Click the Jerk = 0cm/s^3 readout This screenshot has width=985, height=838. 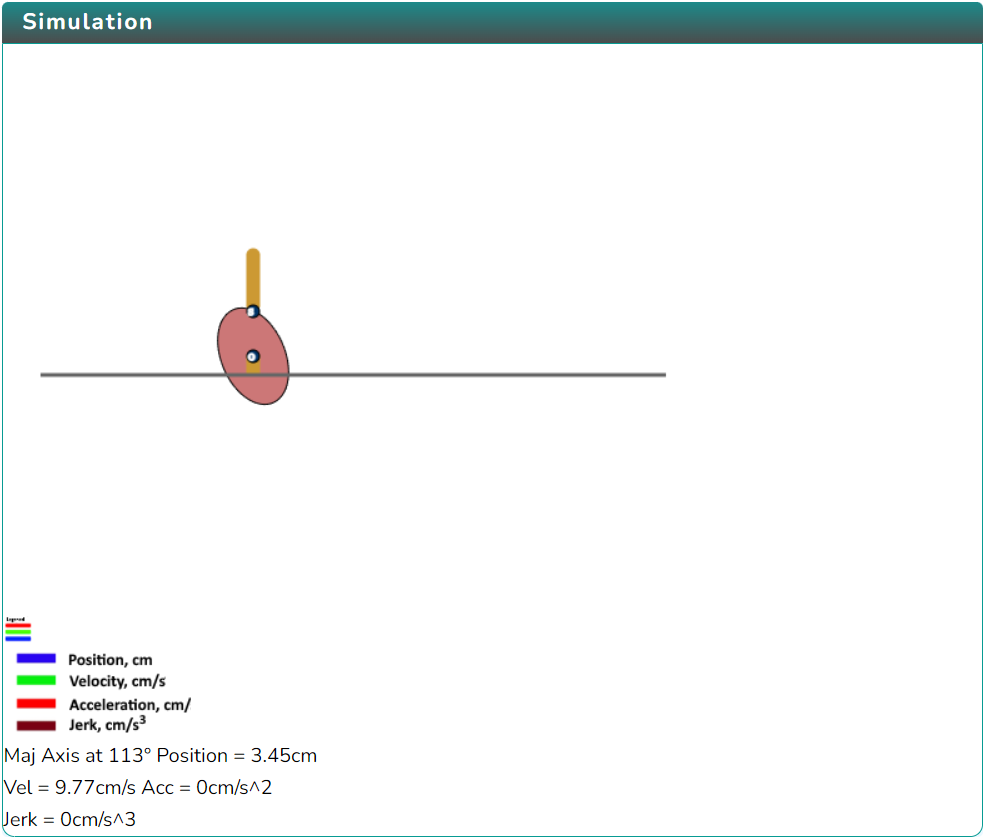(69, 820)
